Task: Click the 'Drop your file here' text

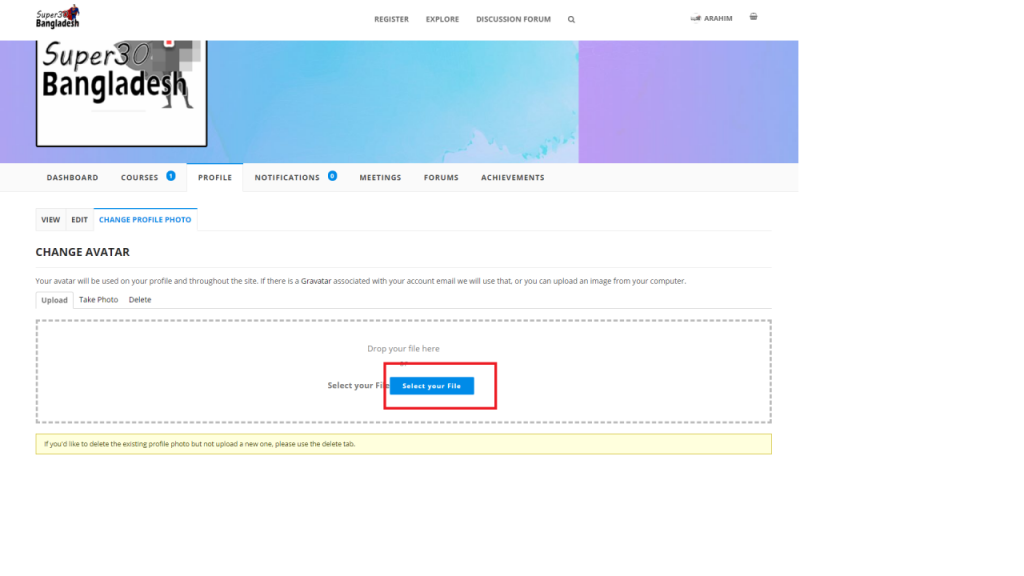Action: [x=403, y=349]
